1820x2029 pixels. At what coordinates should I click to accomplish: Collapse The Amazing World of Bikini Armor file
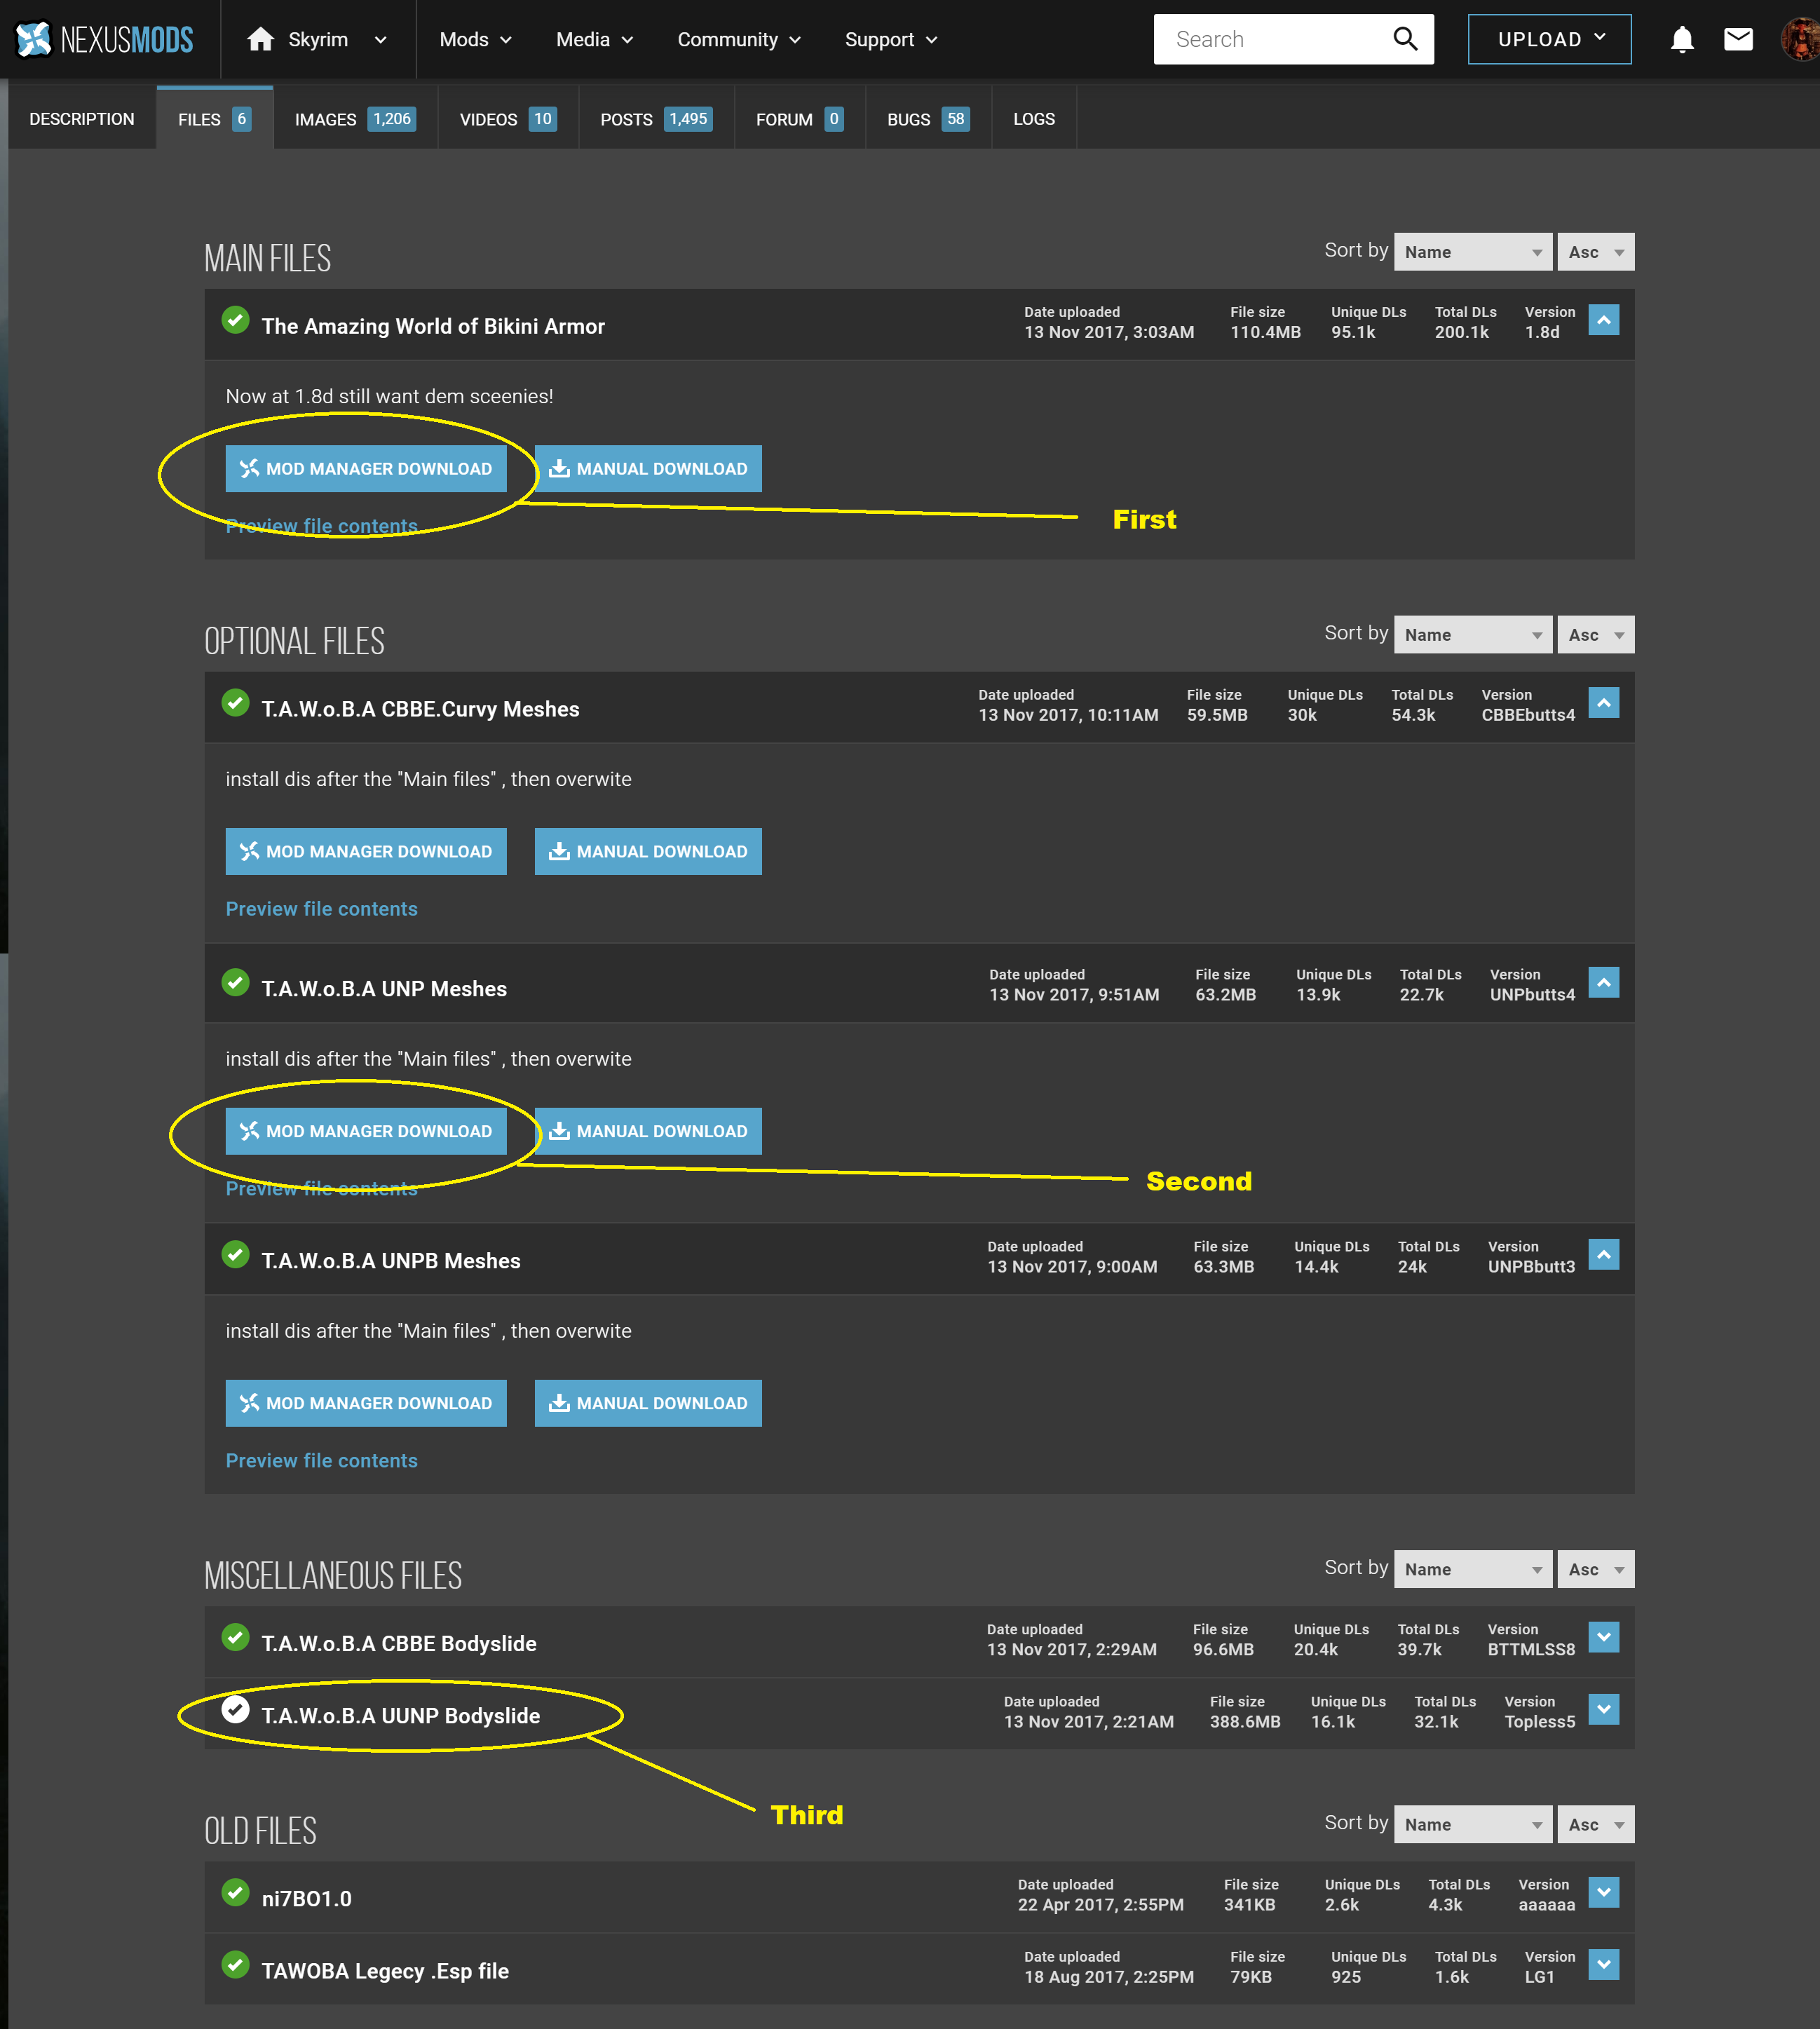coord(1603,320)
